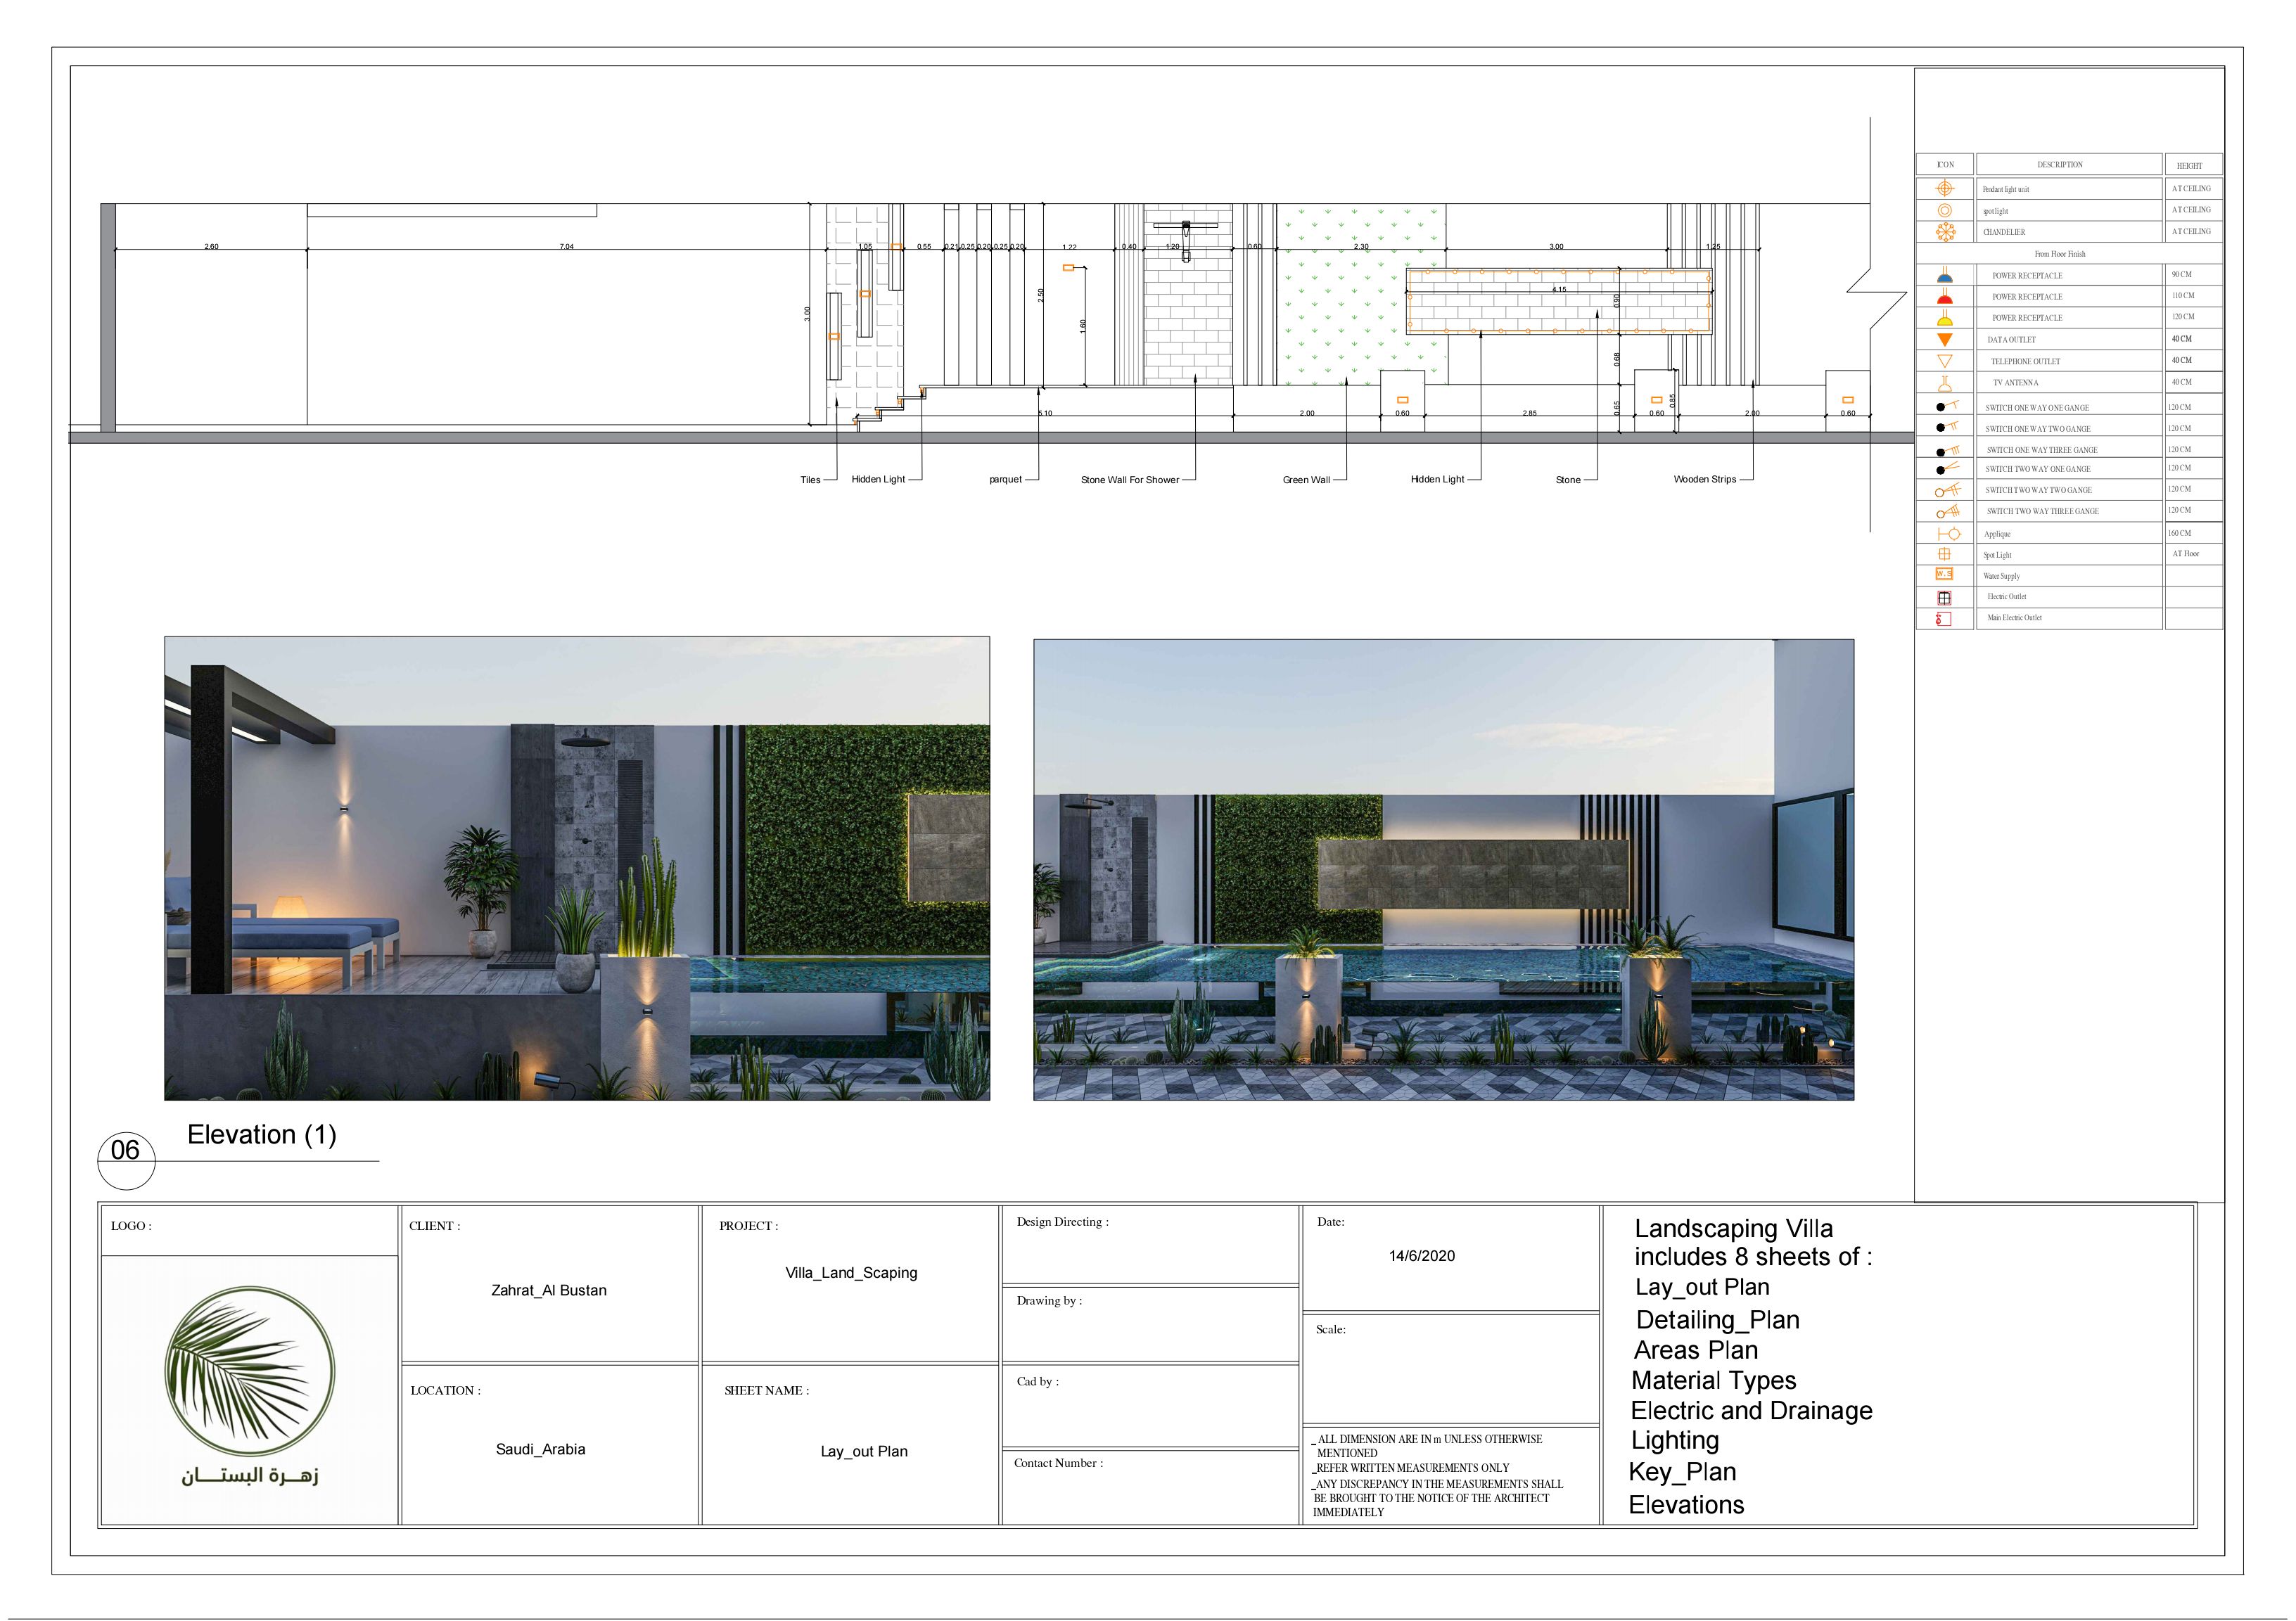The width and height of the screenshot is (2296, 1621).
Task: Click the W.S Water Supply icon
Action: pyautogui.click(x=1944, y=575)
